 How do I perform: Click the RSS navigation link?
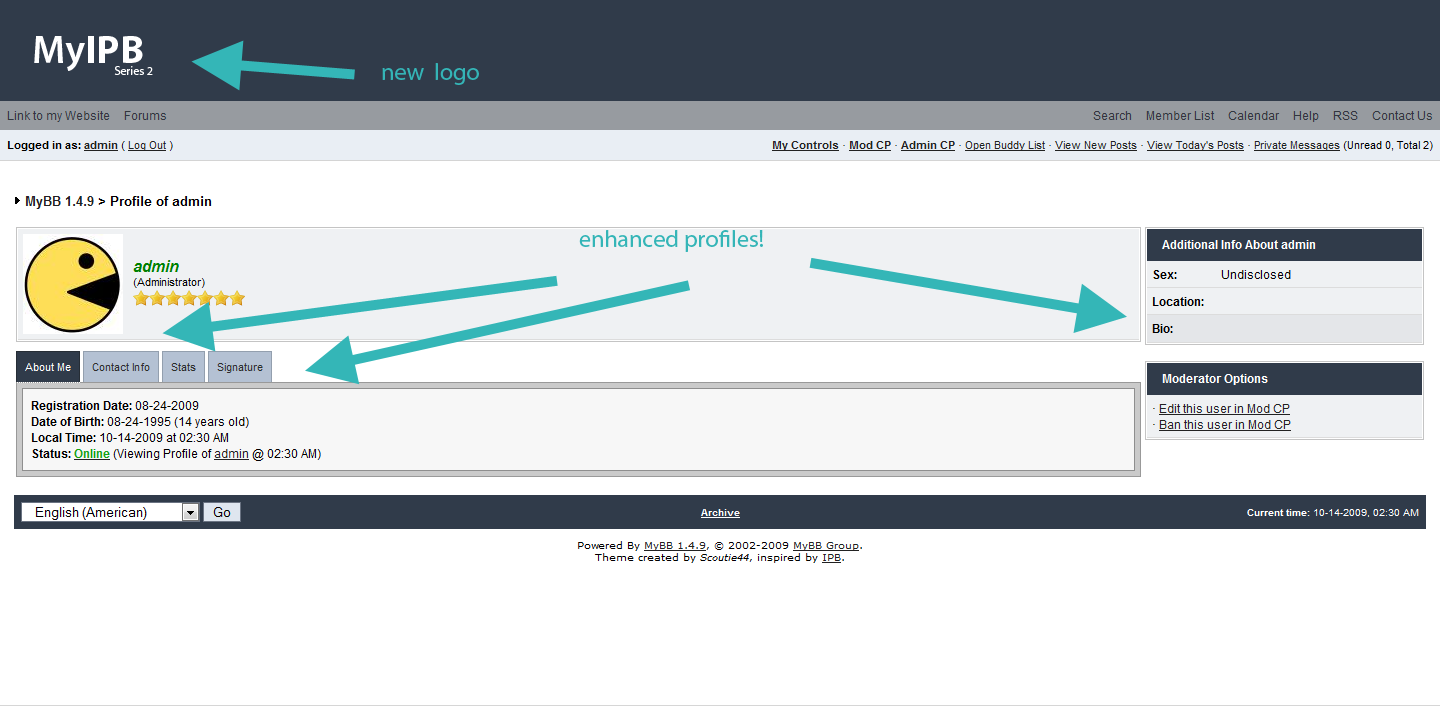(1345, 116)
